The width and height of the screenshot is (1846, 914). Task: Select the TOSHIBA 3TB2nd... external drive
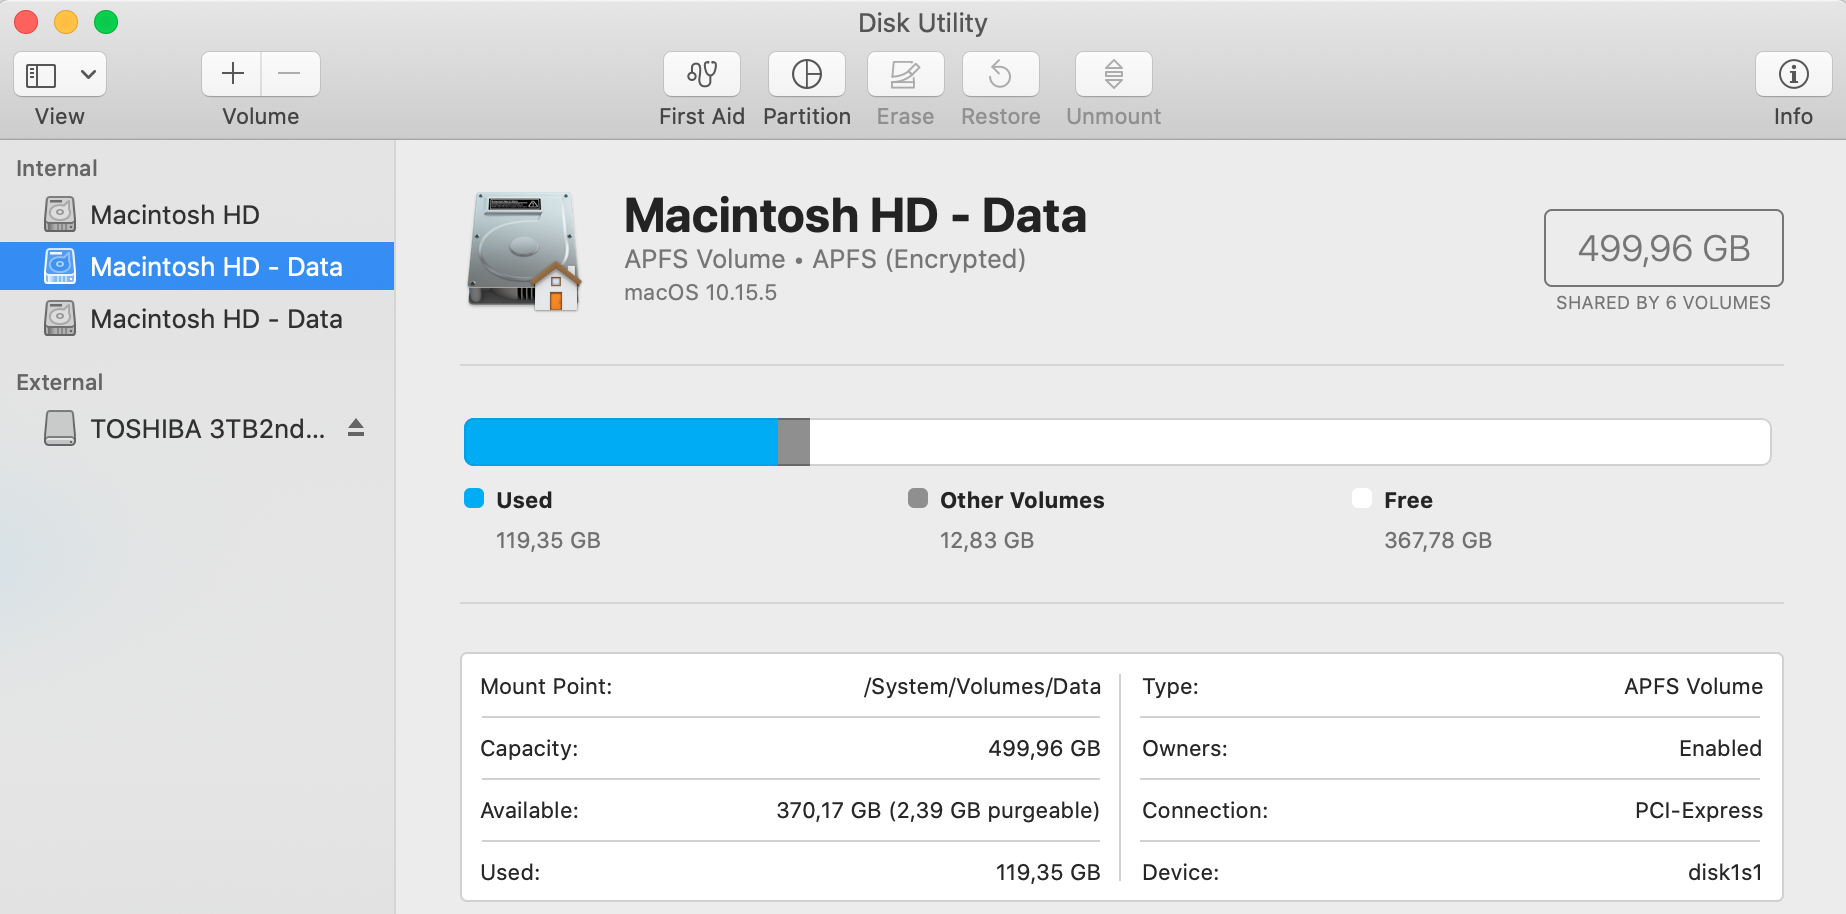(197, 429)
